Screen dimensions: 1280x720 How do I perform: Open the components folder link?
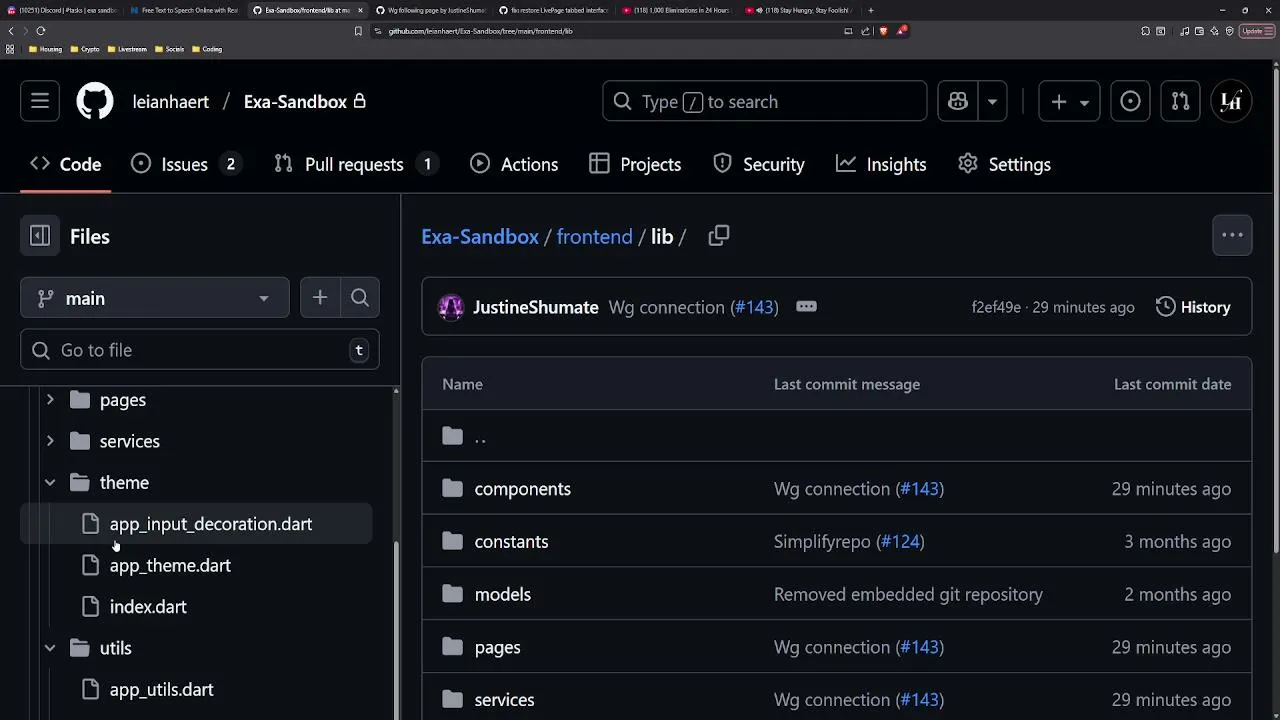pyautogui.click(x=522, y=489)
